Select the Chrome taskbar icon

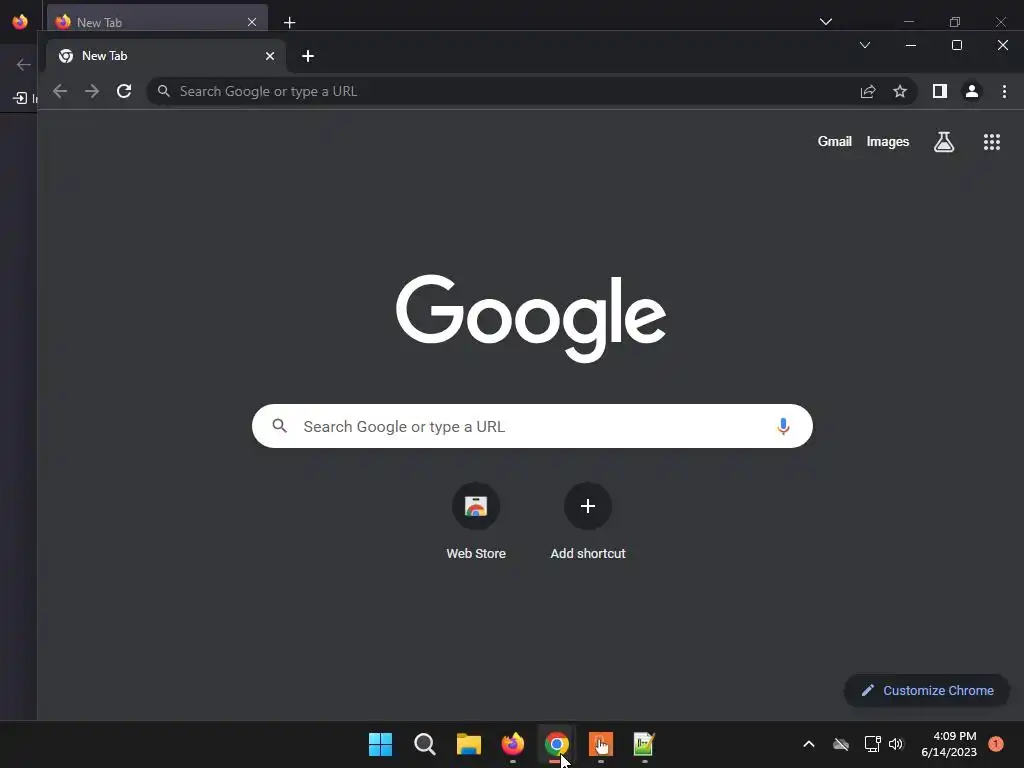(x=556, y=744)
